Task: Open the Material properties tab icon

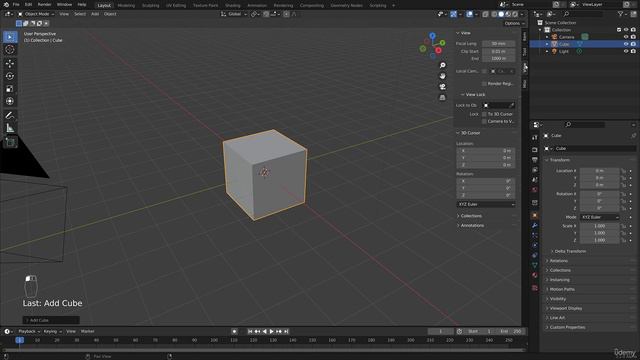Action: coord(535,275)
